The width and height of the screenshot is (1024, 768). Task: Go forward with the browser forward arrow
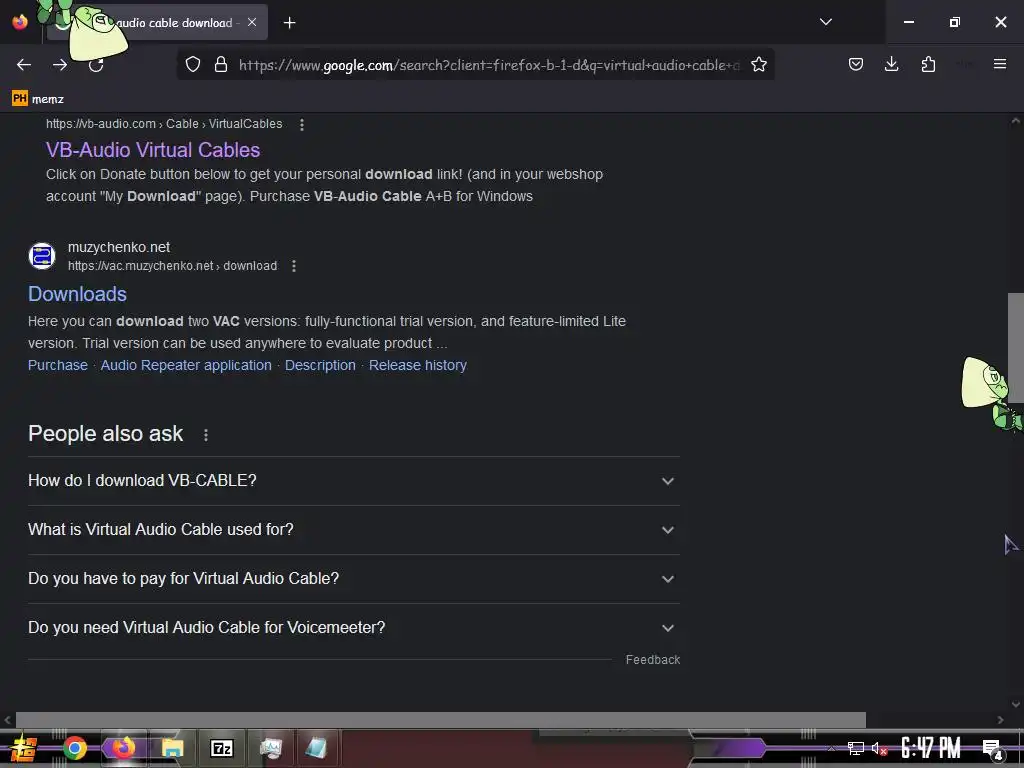60,65
